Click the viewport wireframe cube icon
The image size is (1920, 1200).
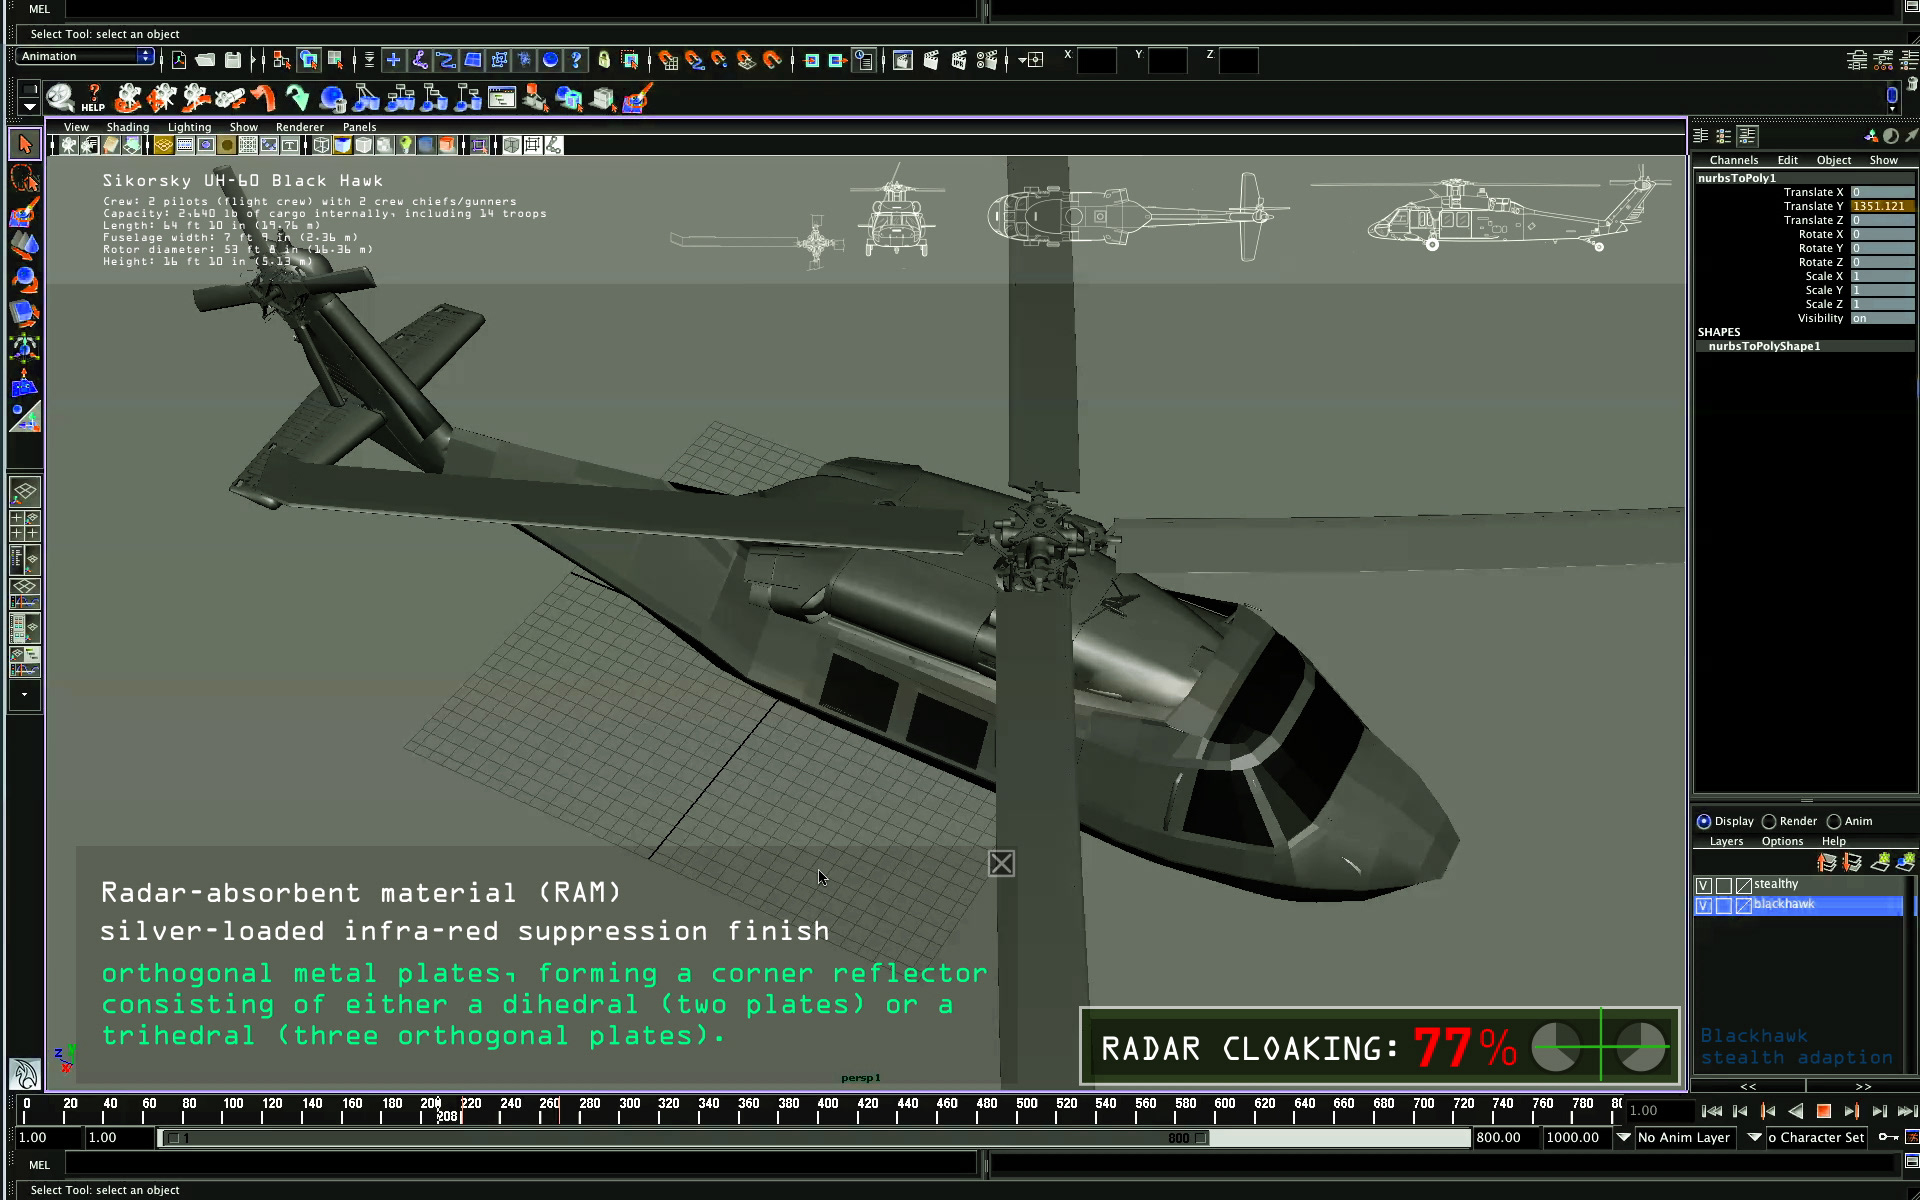pyautogui.click(x=322, y=145)
